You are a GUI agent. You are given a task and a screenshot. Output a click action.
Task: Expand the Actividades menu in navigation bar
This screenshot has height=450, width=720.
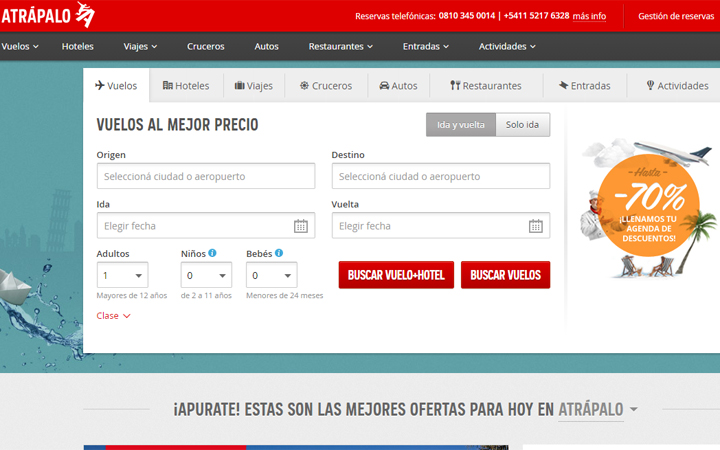pos(507,46)
